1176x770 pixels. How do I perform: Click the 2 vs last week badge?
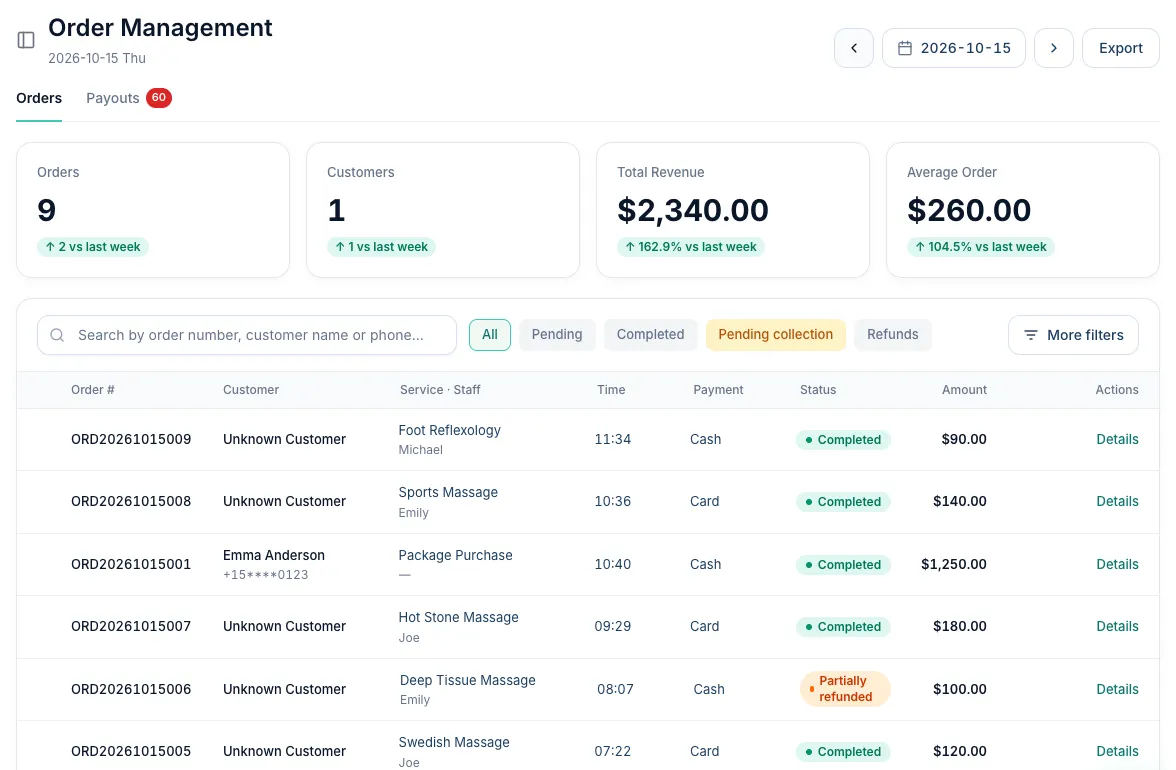click(92, 247)
